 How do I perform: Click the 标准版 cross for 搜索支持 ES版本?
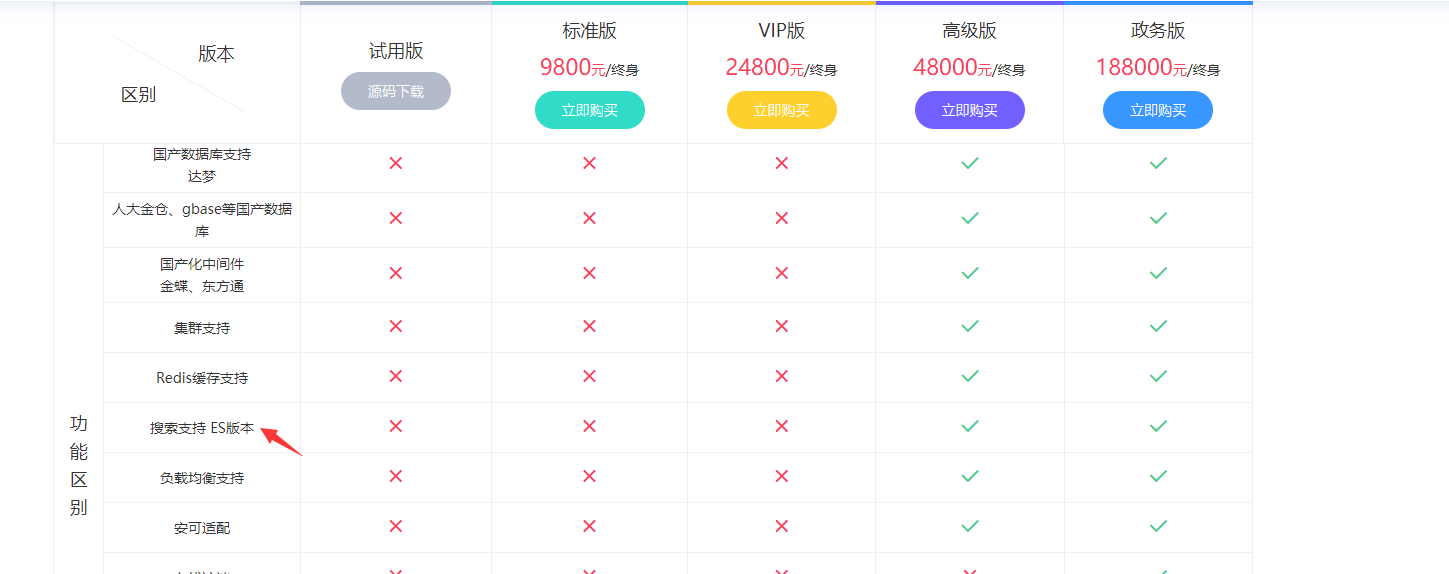tap(589, 426)
